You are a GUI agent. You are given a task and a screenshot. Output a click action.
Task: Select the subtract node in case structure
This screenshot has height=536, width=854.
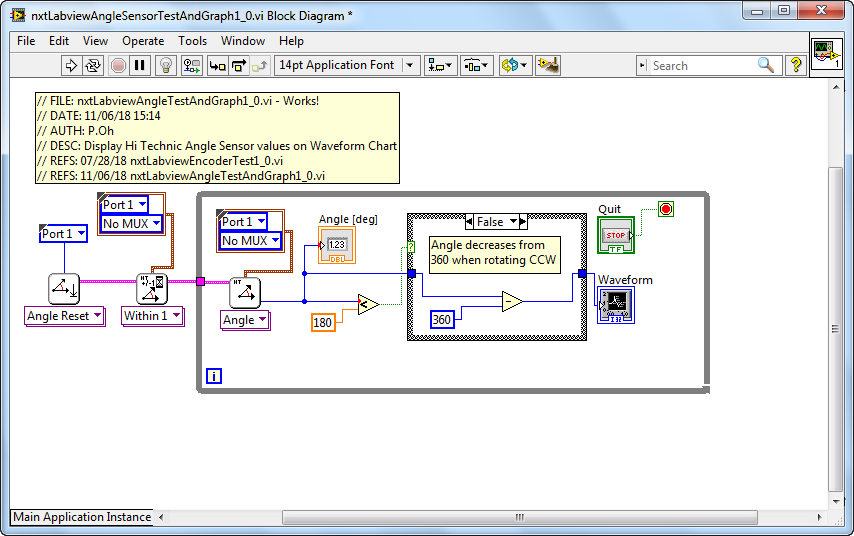[512, 301]
